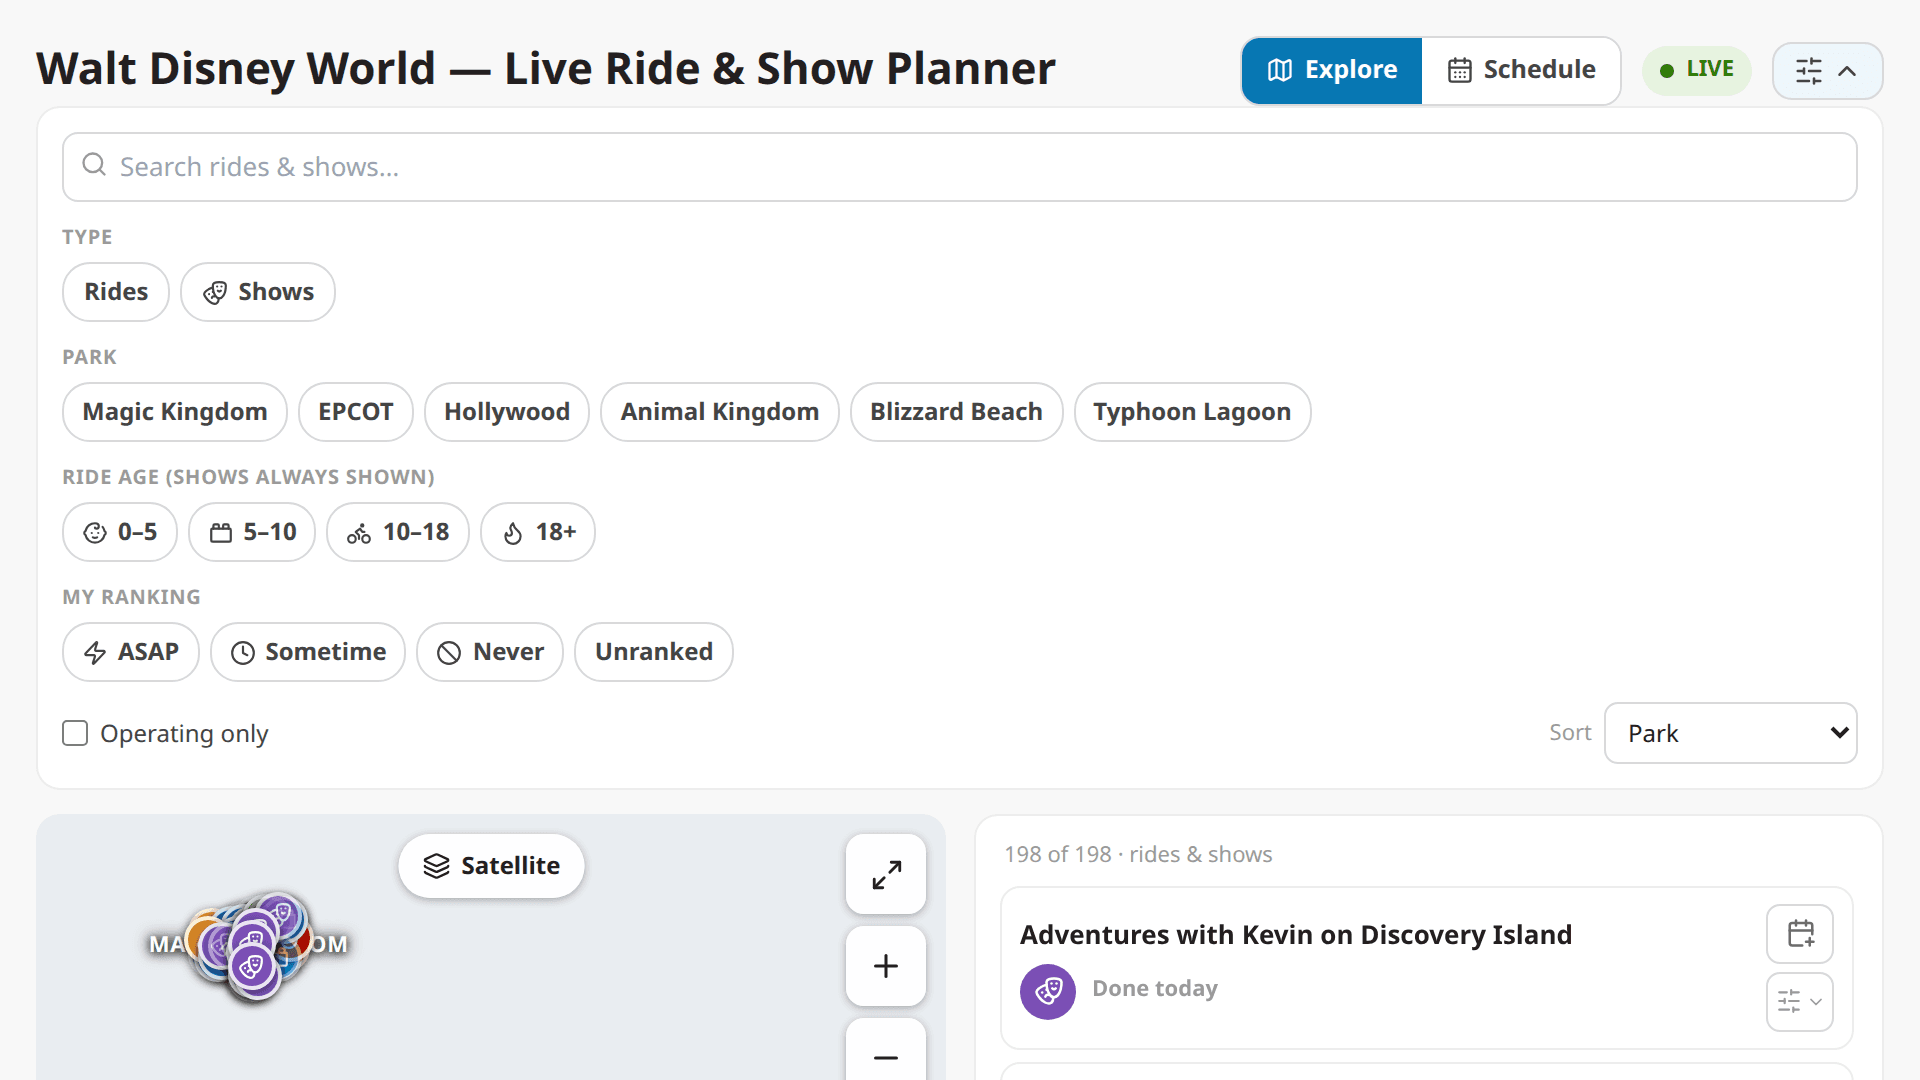Viewport: 1920px width, 1080px height.
Task: Focus the Search rides & shows field
Action: coord(960,167)
